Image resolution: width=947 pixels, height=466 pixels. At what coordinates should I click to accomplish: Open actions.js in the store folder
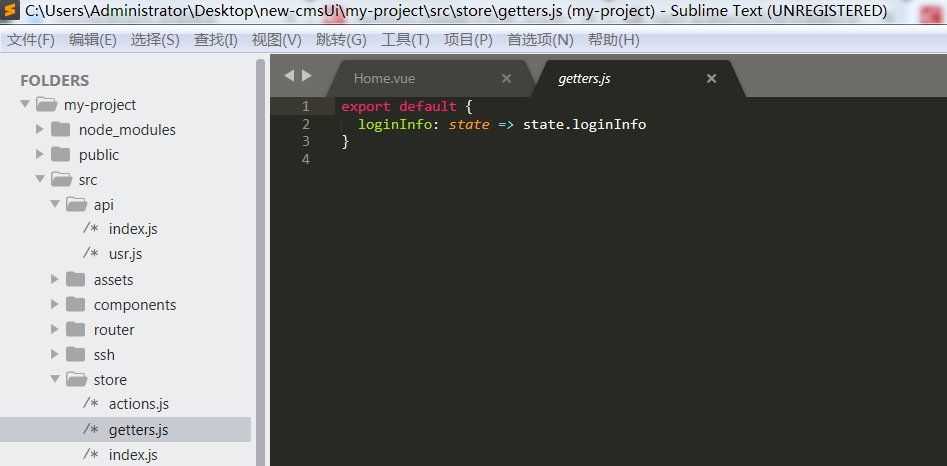[x=138, y=403]
